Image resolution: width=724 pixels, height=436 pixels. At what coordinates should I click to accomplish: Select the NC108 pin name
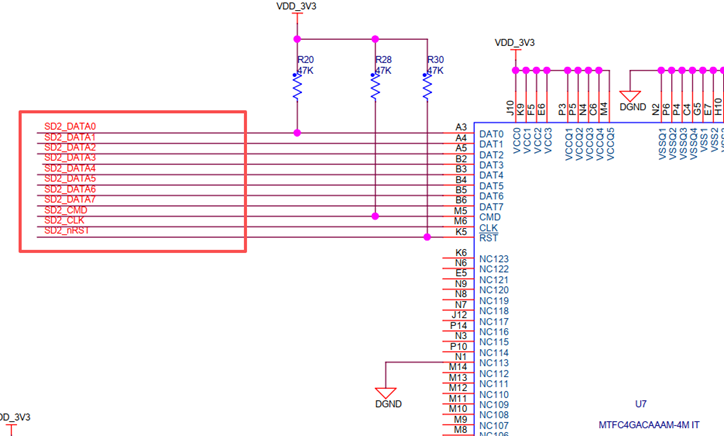point(494,415)
